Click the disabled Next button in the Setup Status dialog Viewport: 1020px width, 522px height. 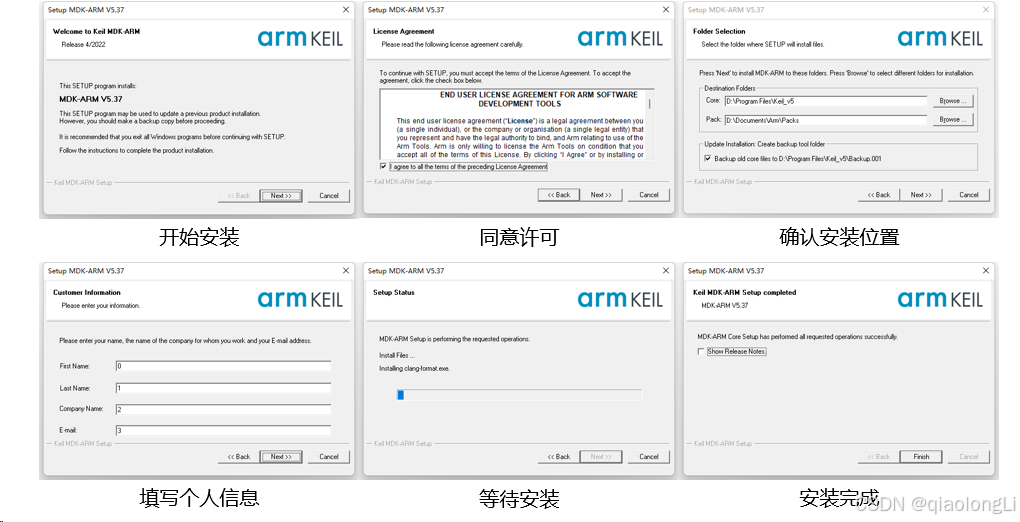[601, 457]
